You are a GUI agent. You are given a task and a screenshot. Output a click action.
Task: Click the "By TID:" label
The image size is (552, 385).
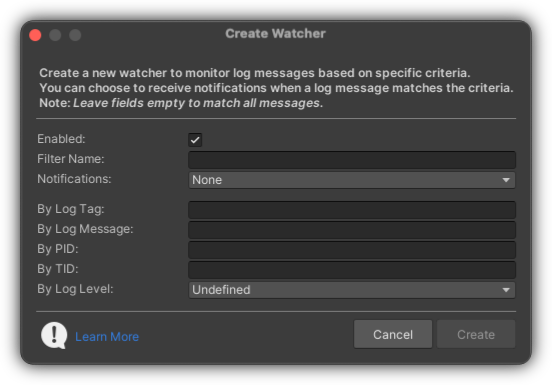(x=58, y=269)
